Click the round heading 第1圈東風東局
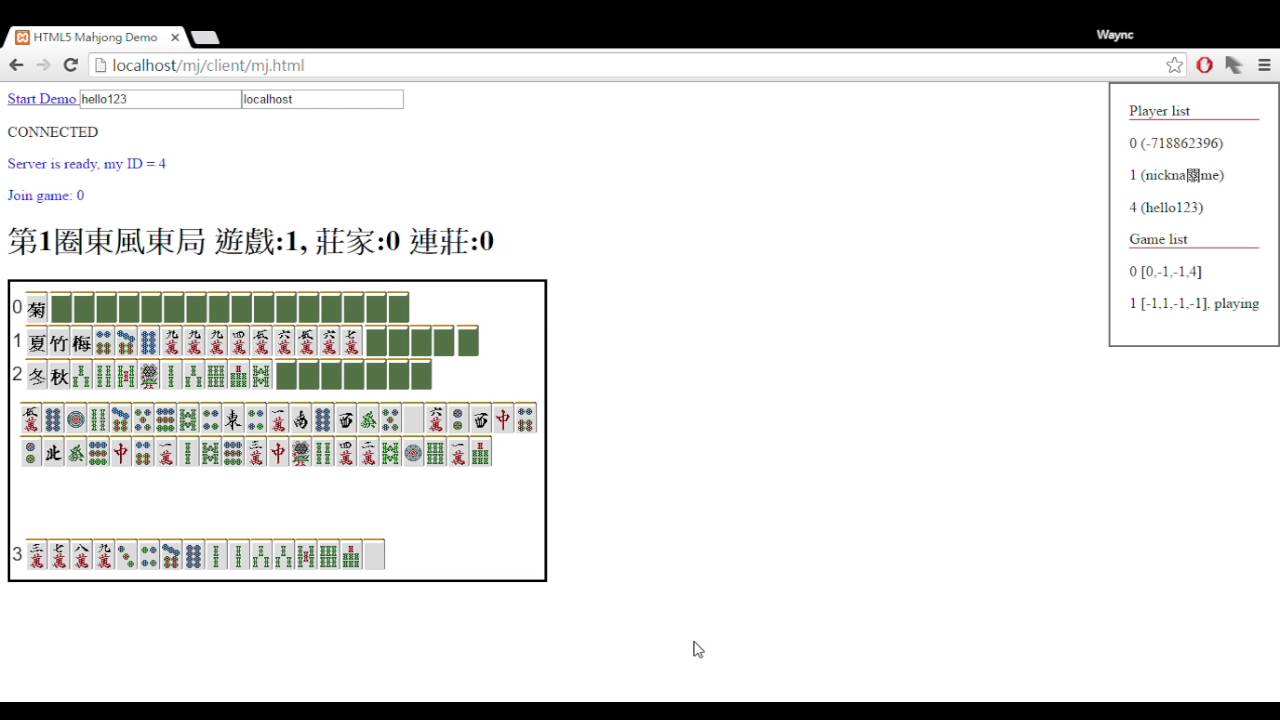The width and height of the screenshot is (1280, 720). 107,241
